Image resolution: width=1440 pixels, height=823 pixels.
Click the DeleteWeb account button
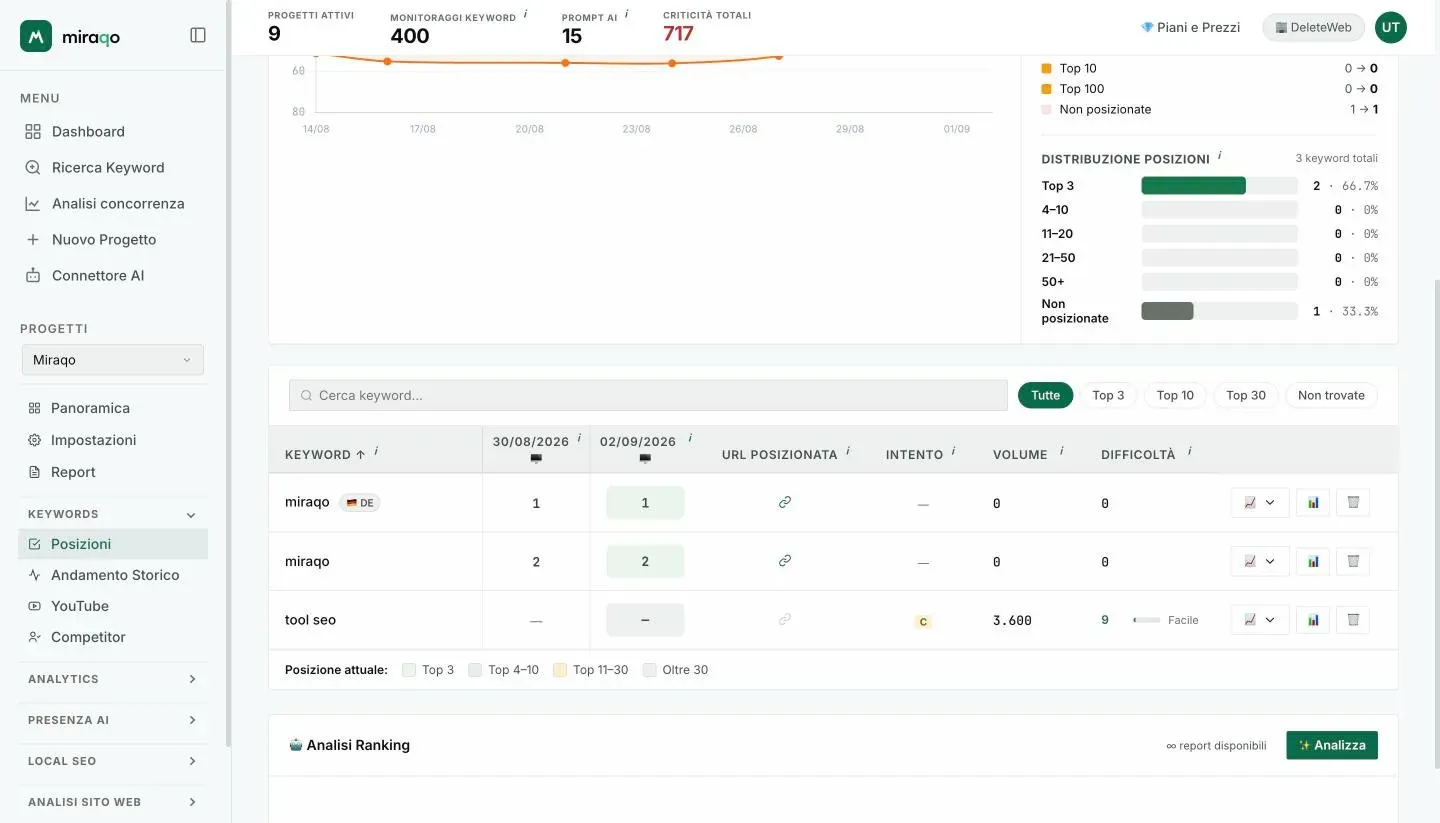click(x=1313, y=27)
